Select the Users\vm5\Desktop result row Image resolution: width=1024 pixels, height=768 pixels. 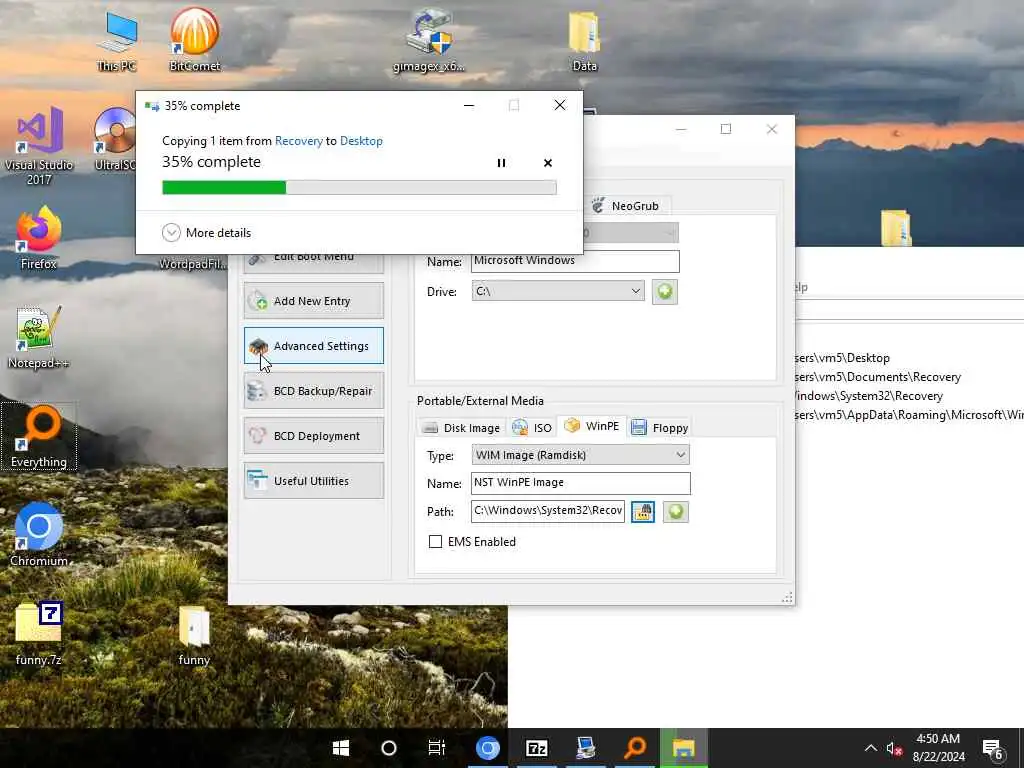tap(909, 358)
